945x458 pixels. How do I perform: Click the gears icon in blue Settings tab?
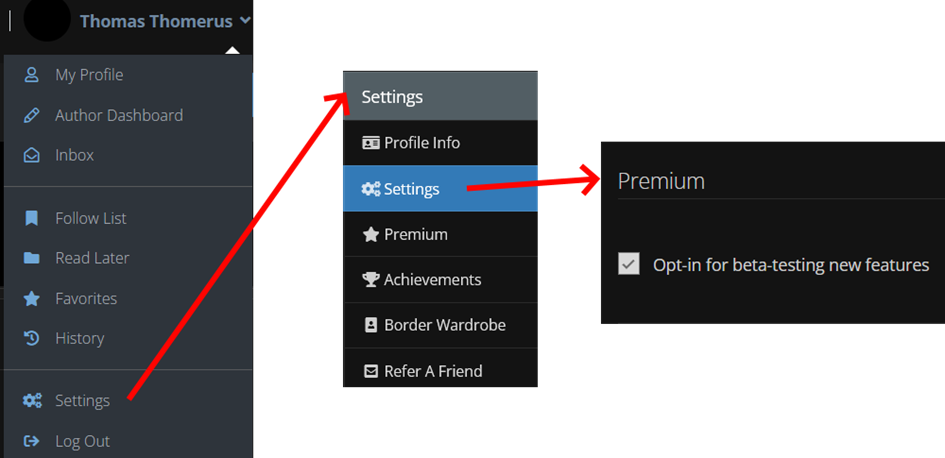pos(371,189)
